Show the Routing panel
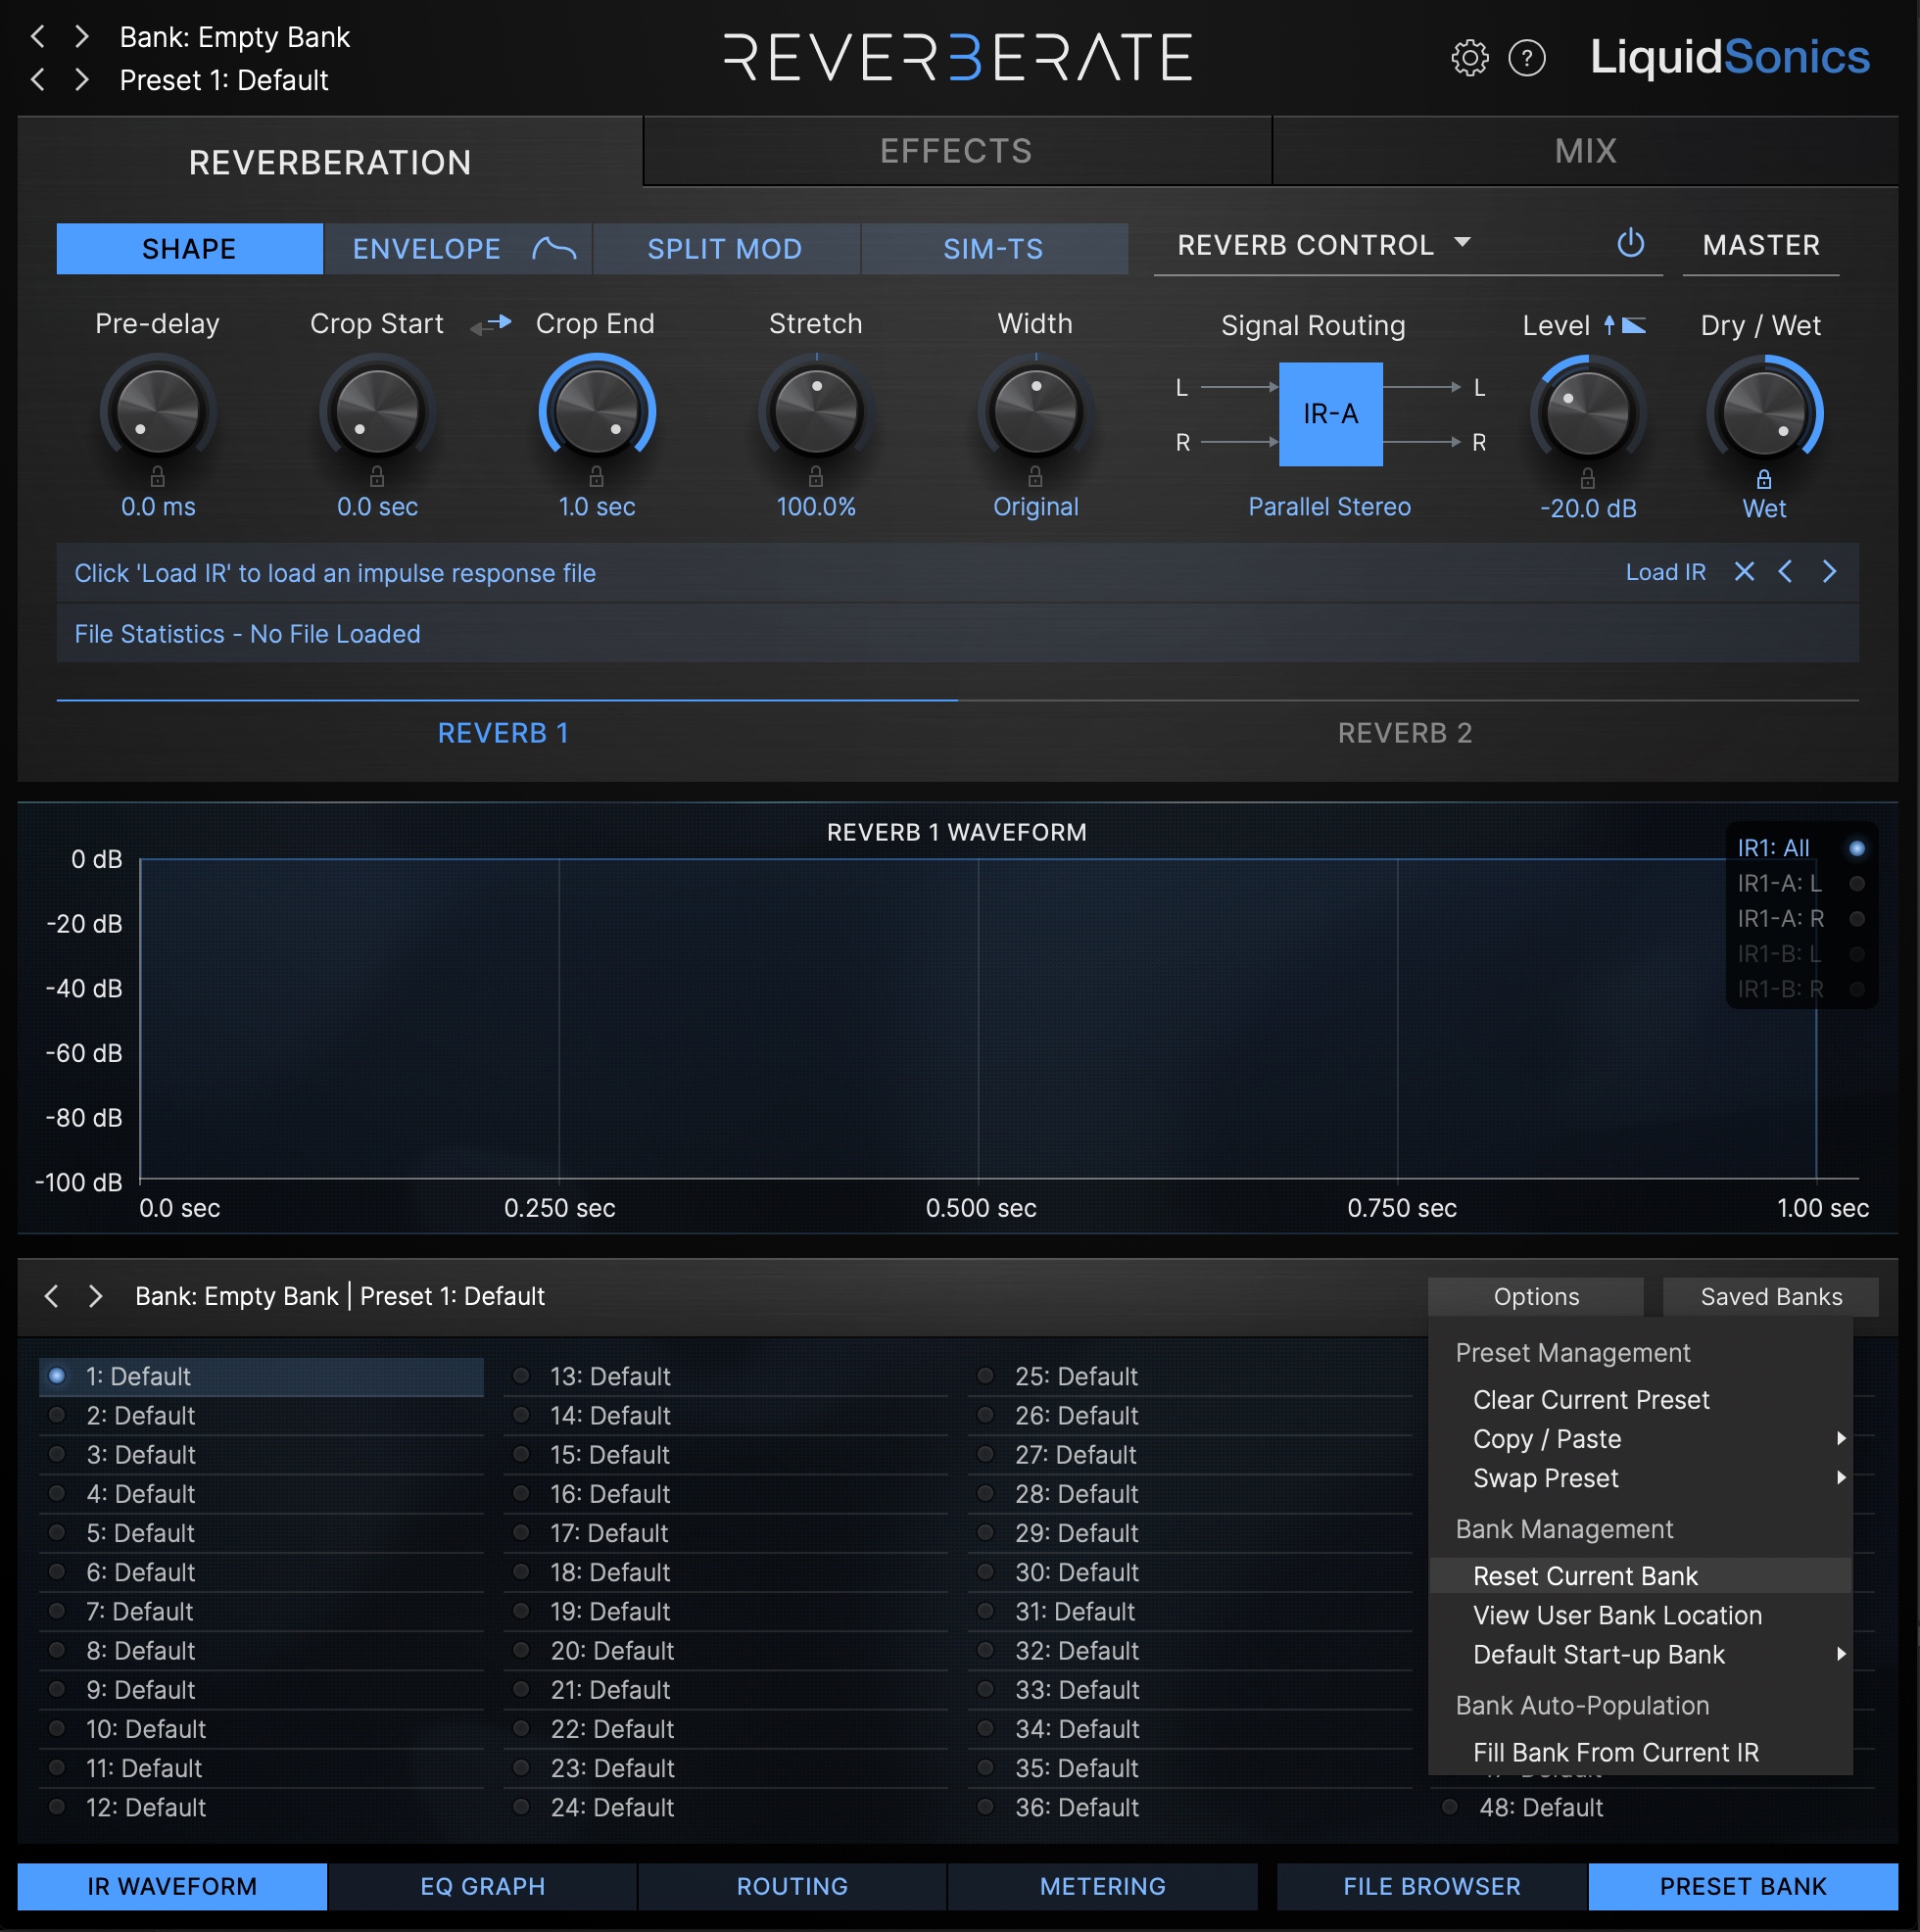 pos(793,1887)
